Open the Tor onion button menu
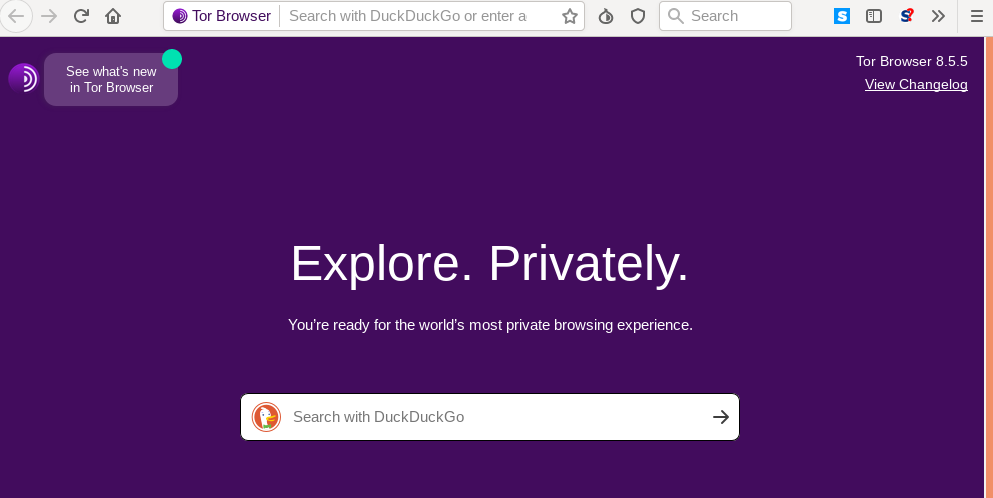 [x=606, y=16]
